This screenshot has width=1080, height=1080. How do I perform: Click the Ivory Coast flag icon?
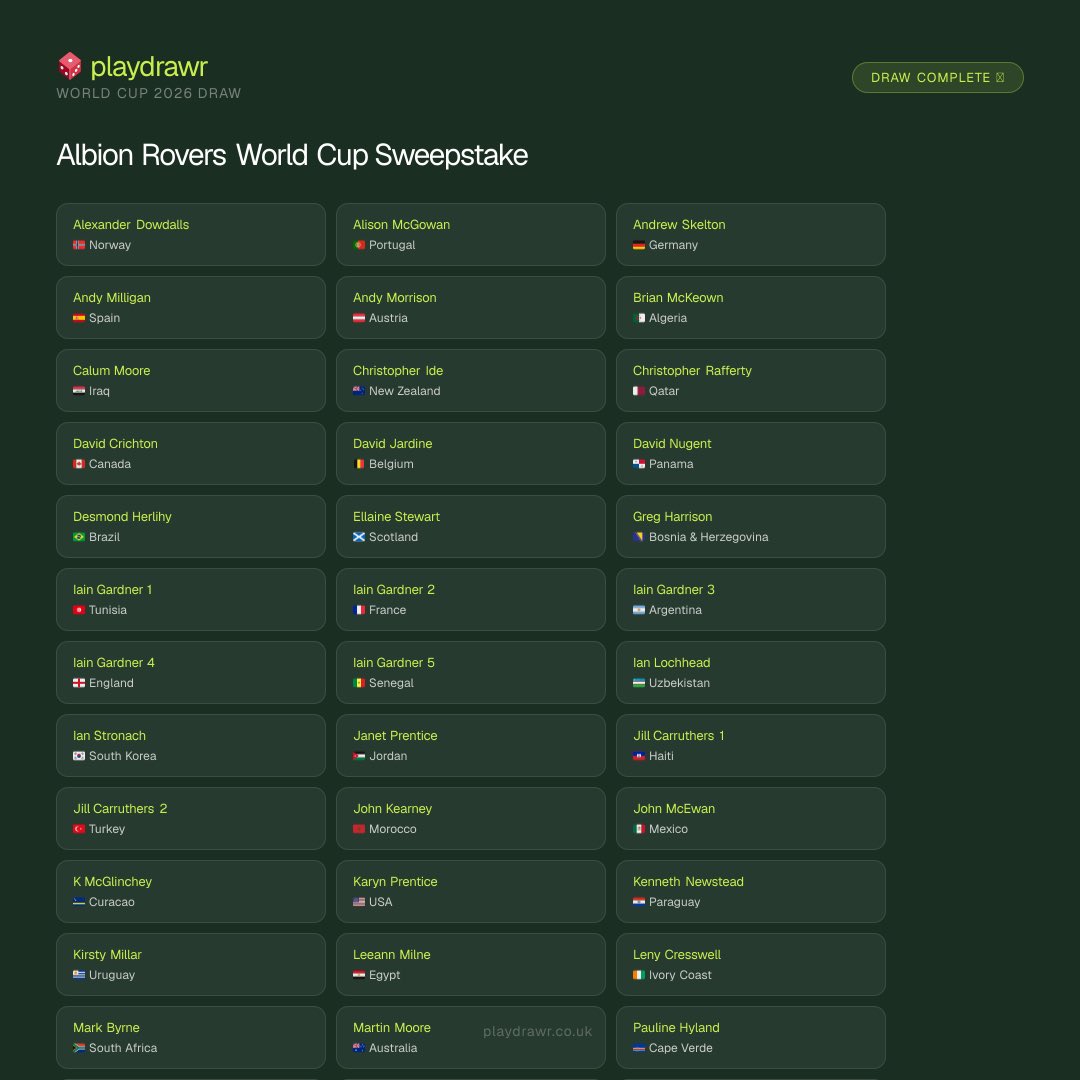click(x=639, y=975)
